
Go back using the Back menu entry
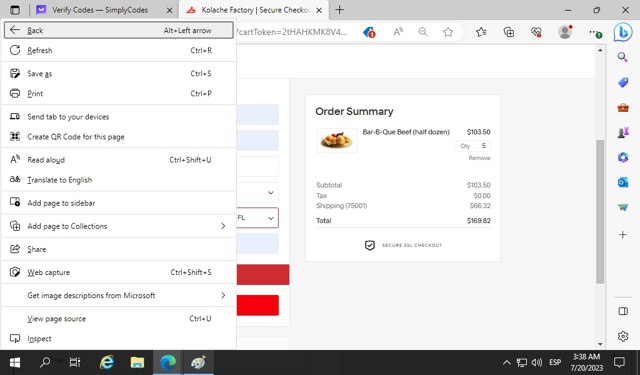pos(118,30)
